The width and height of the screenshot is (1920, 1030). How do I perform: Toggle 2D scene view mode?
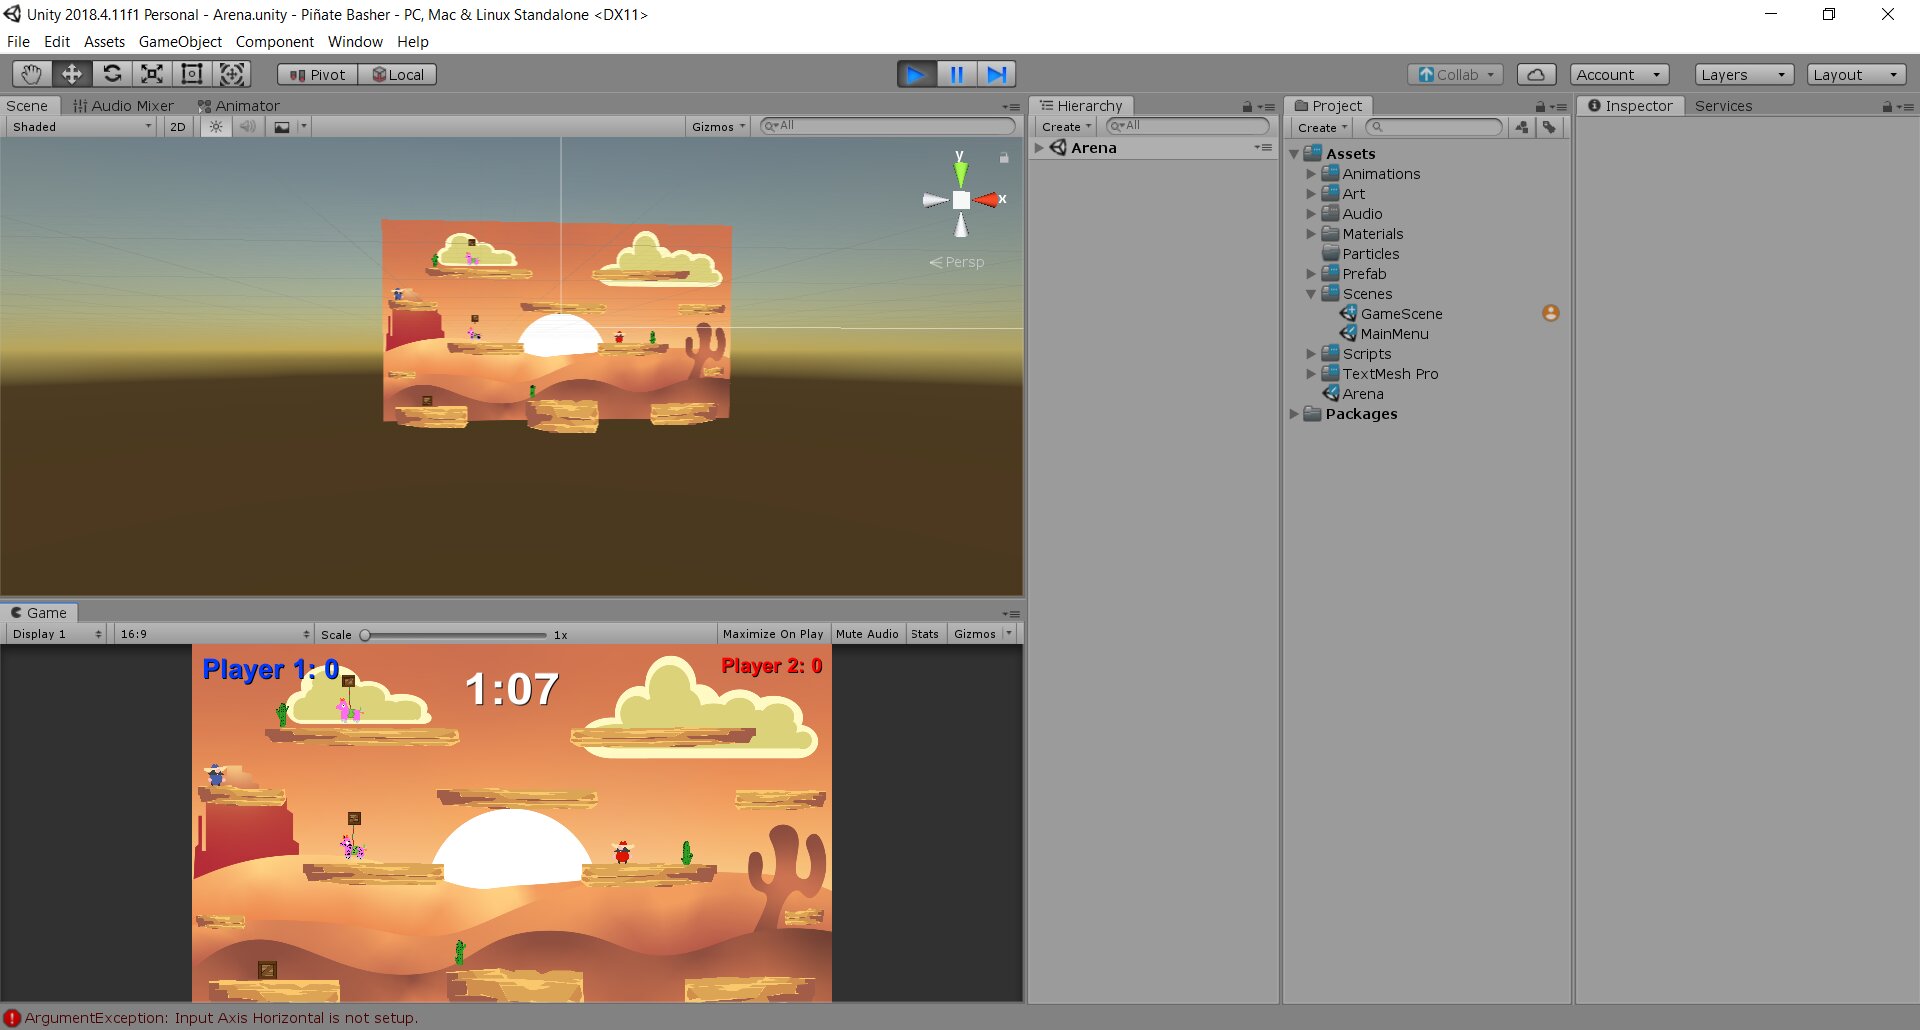(178, 127)
